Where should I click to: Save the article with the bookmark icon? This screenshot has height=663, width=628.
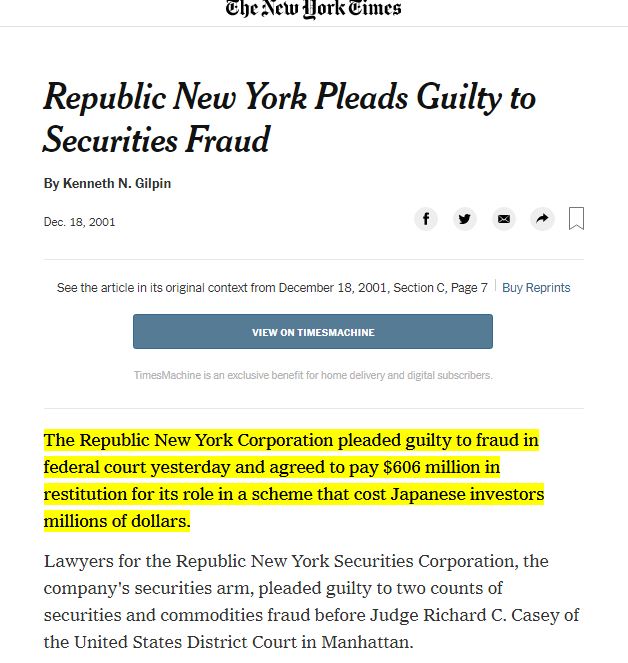[576, 219]
